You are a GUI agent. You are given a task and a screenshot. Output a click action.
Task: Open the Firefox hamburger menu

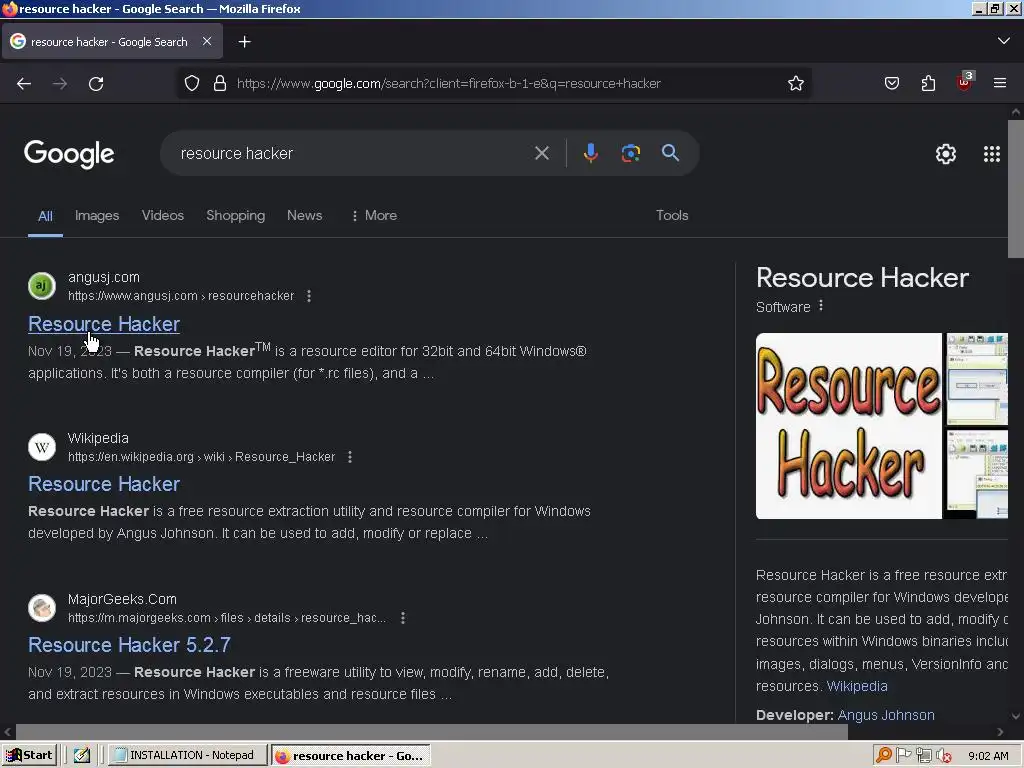pyautogui.click(x=1000, y=84)
